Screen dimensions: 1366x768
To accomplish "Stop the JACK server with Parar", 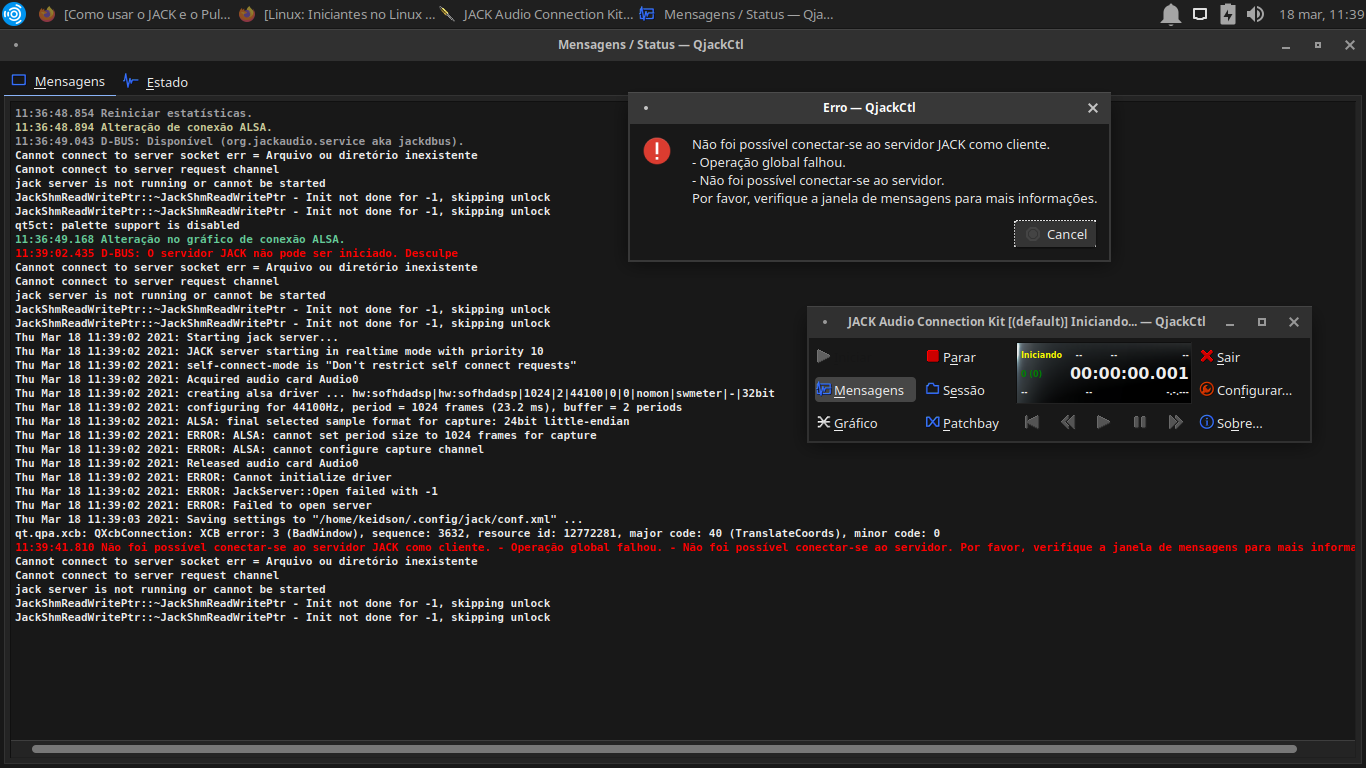I will pyautogui.click(x=951, y=357).
